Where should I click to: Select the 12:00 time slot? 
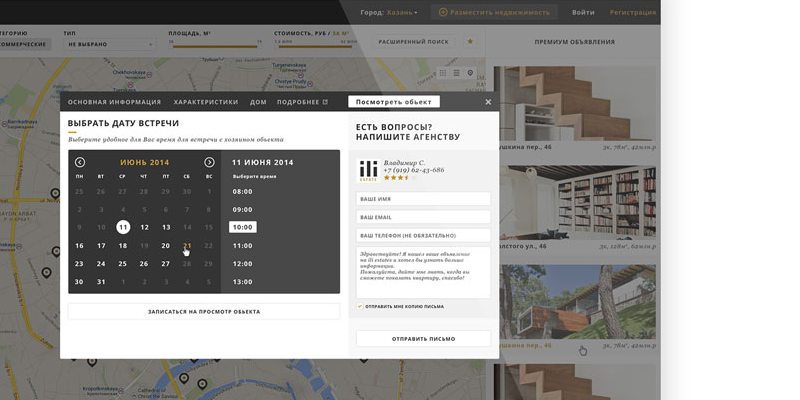pyautogui.click(x=243, y=263)
